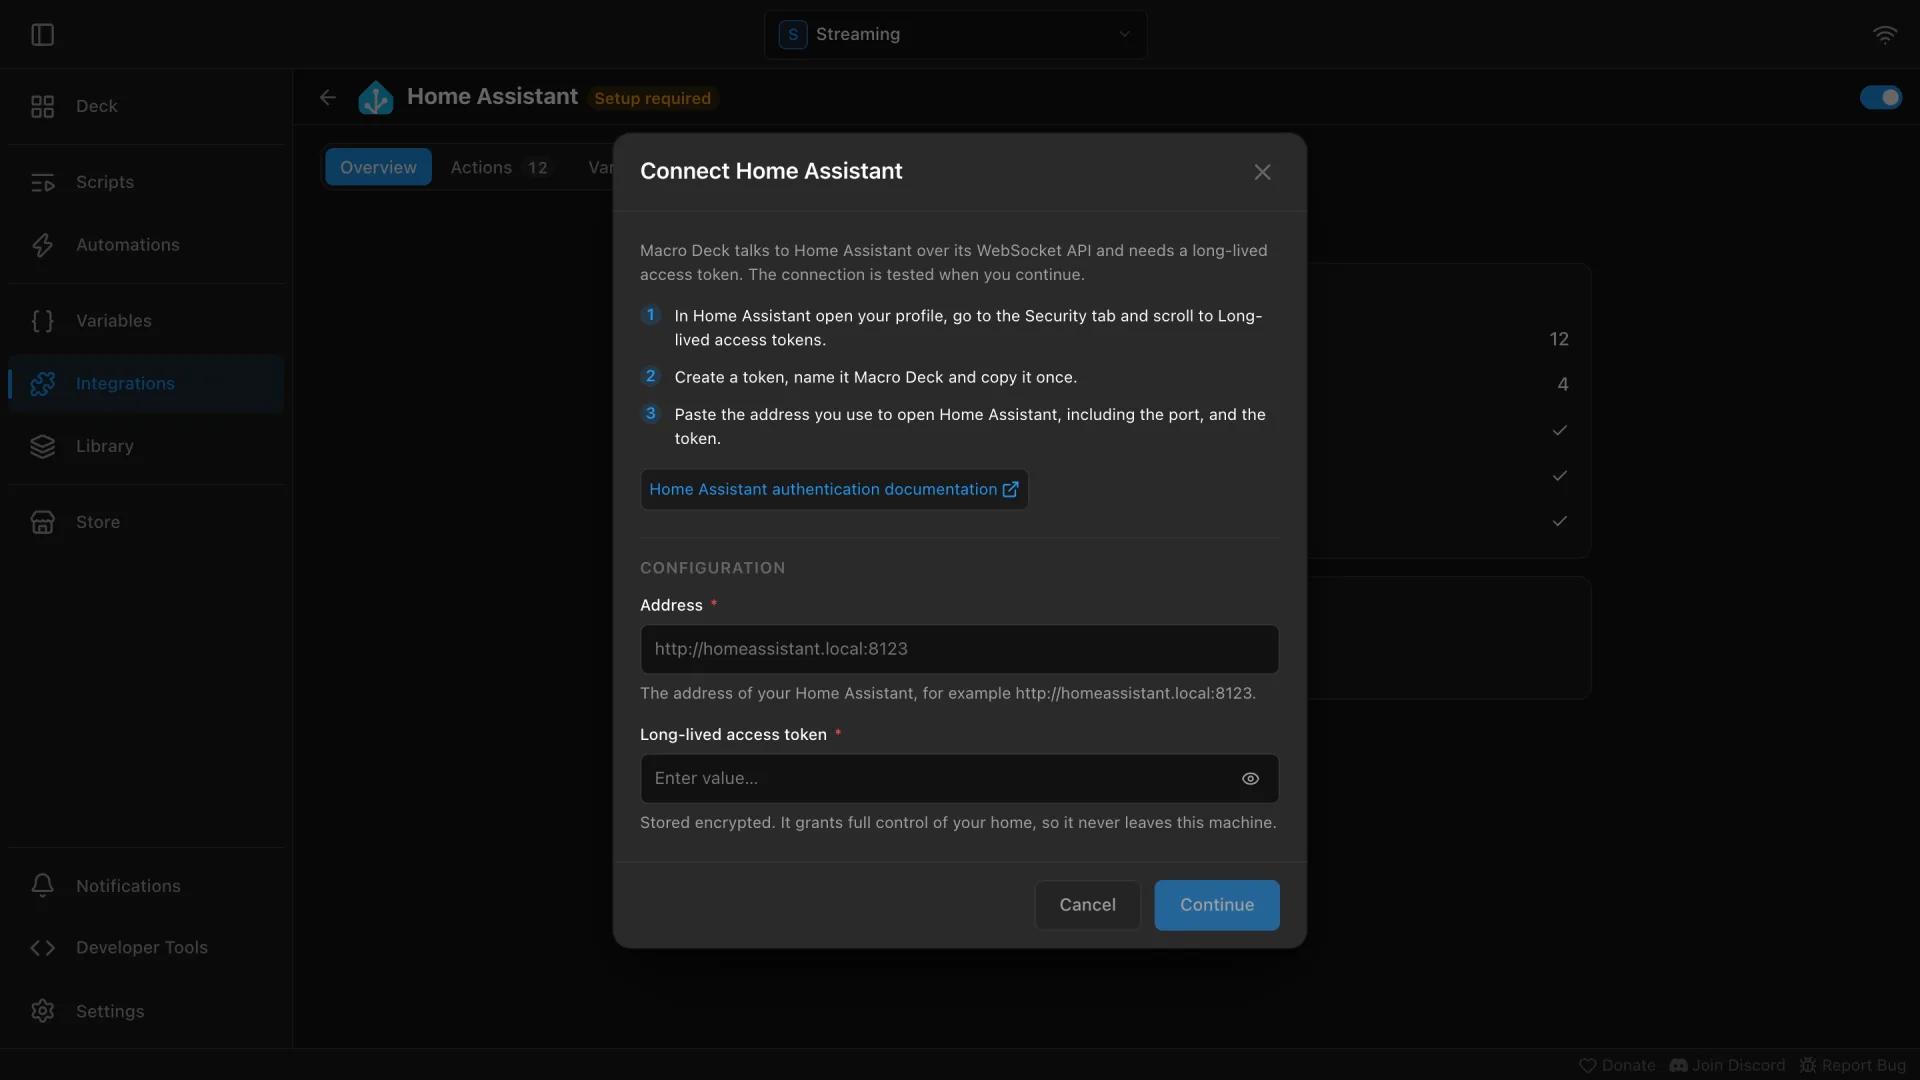The width and height of the screenshot is (1920, 1080).
Task: Focus the Long-lived access token field
Action: (959, 778)
